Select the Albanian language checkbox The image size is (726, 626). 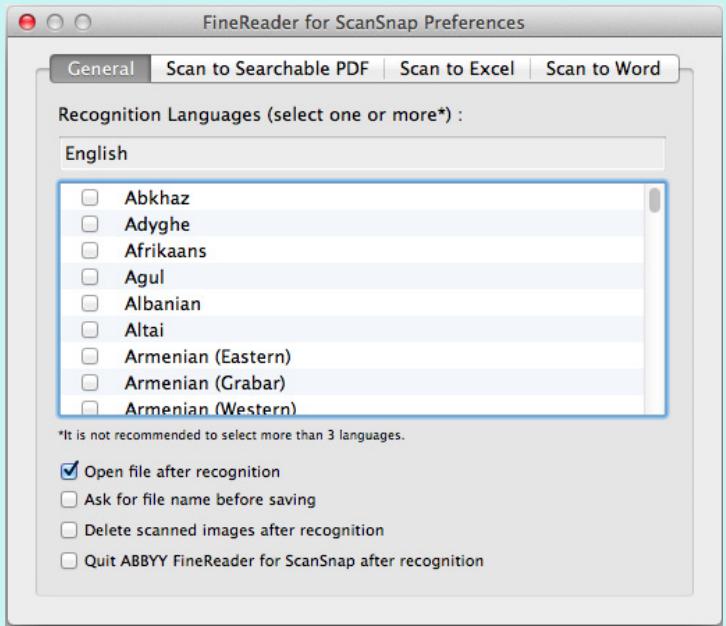pos(90,303)
